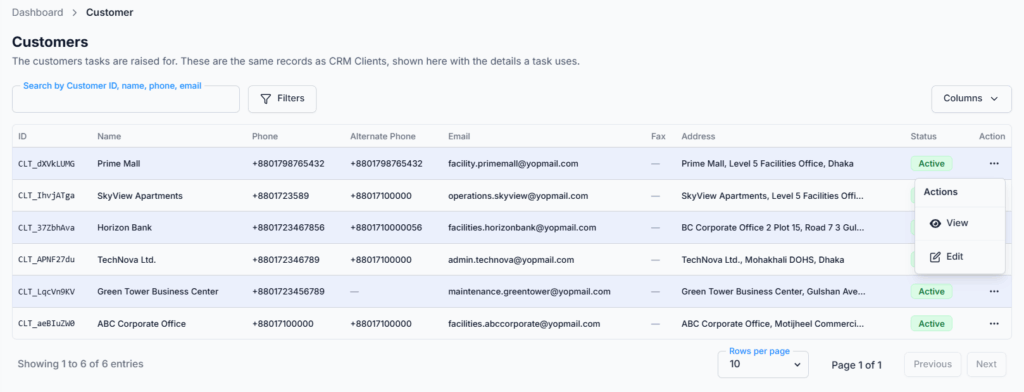Click the eye icon next to View

(935, 223)
